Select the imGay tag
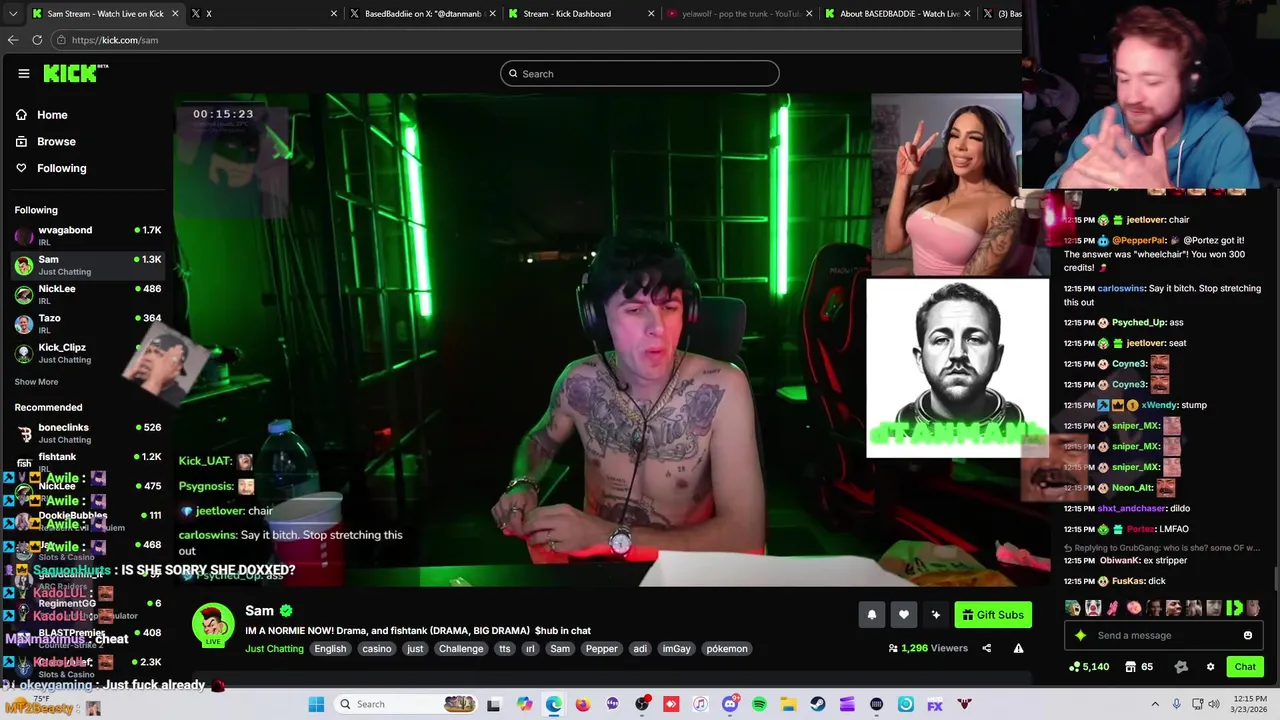1280x720 pixels. (x=676, y=648)
